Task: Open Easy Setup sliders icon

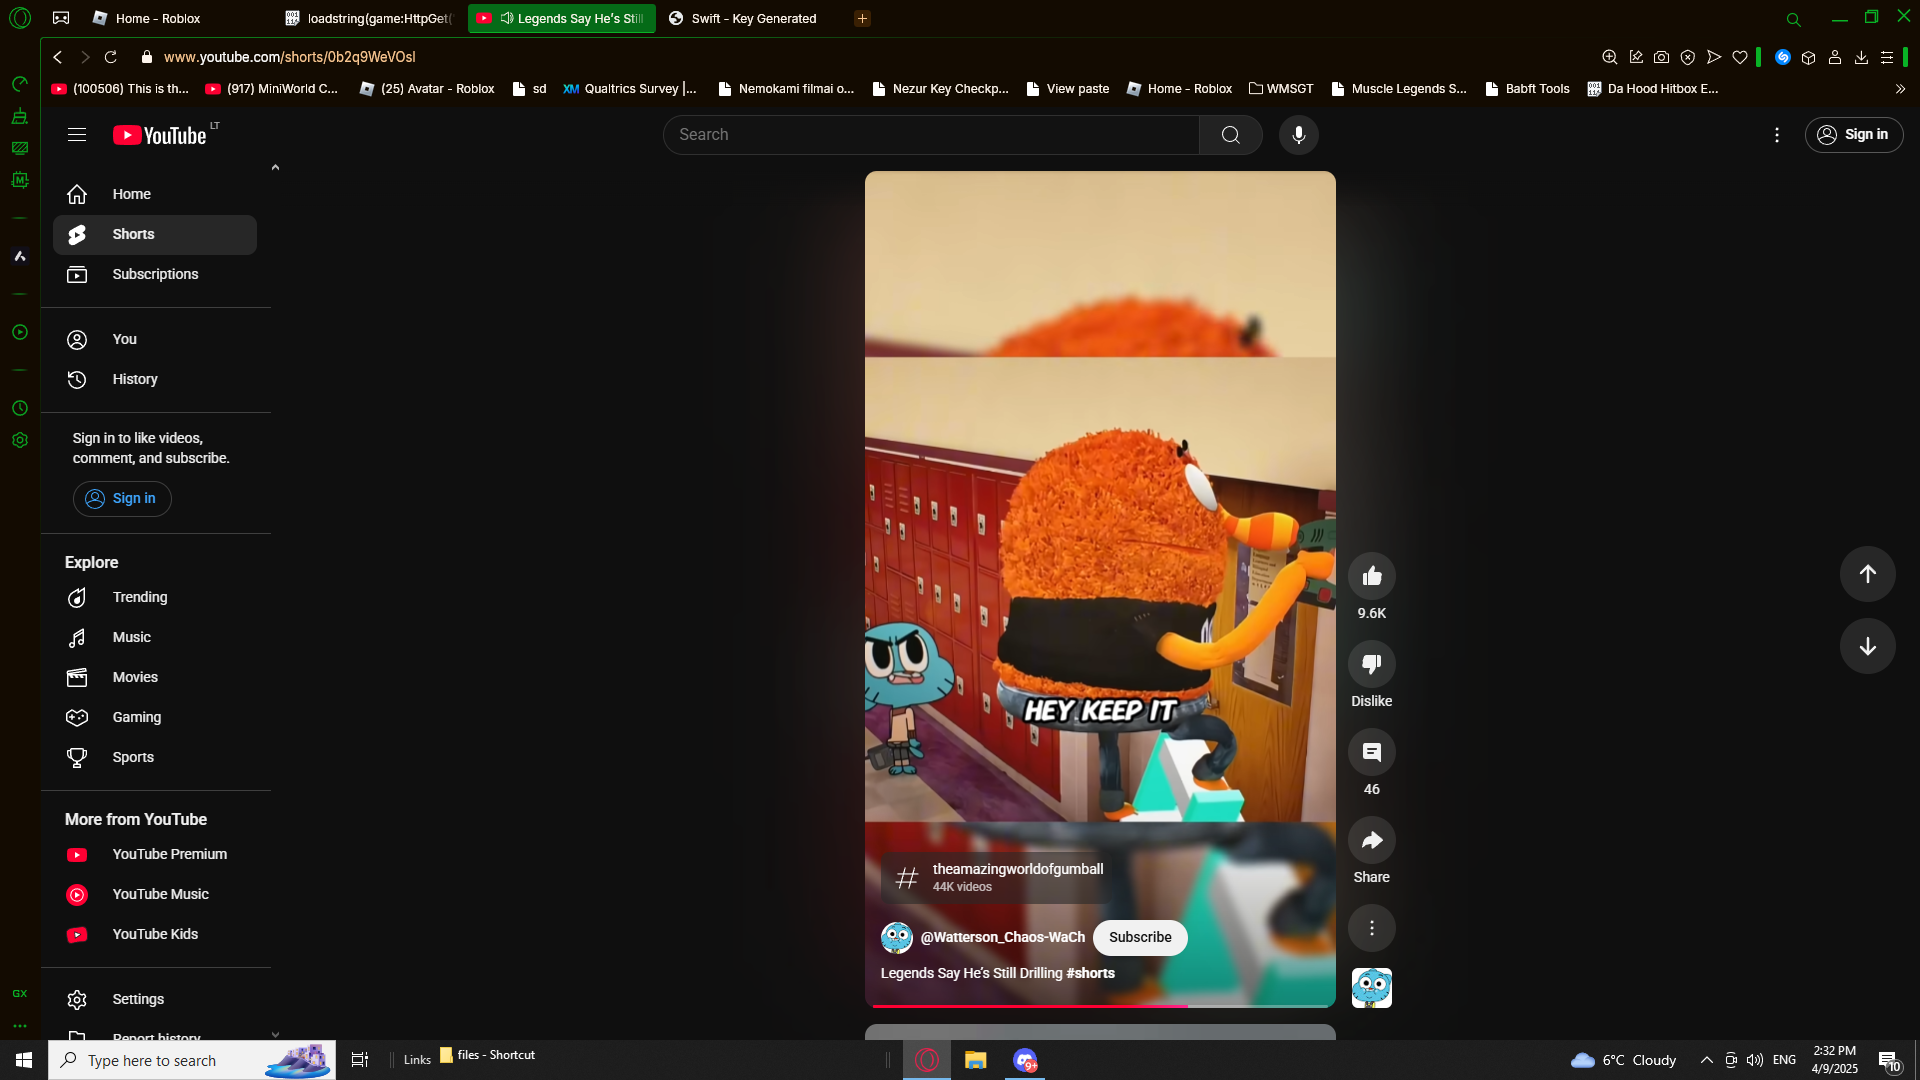Action: (1887, 57)
